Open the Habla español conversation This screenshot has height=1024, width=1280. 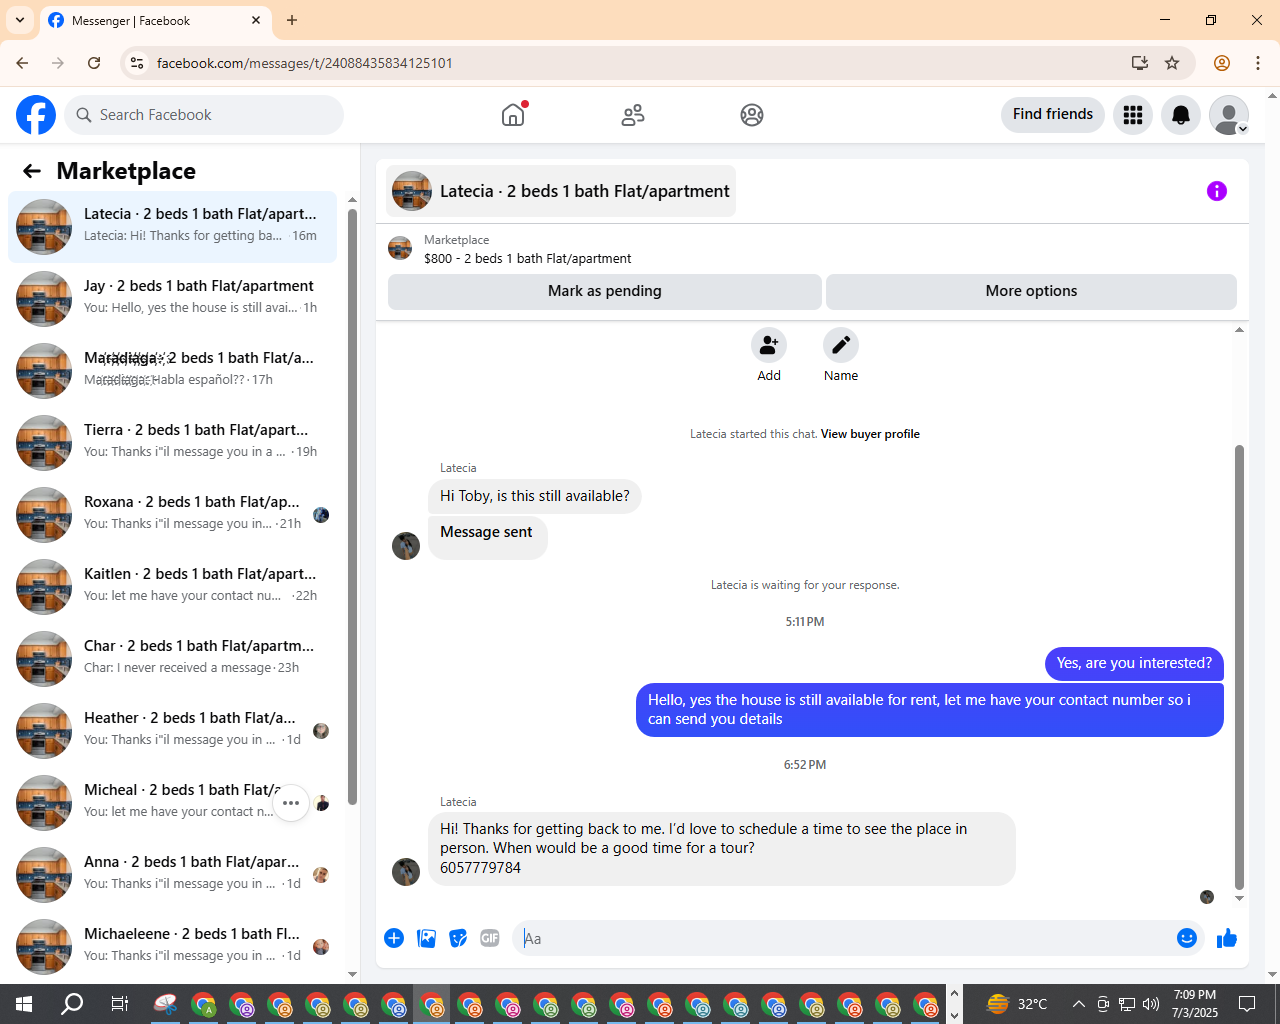(x=173, y=371)
